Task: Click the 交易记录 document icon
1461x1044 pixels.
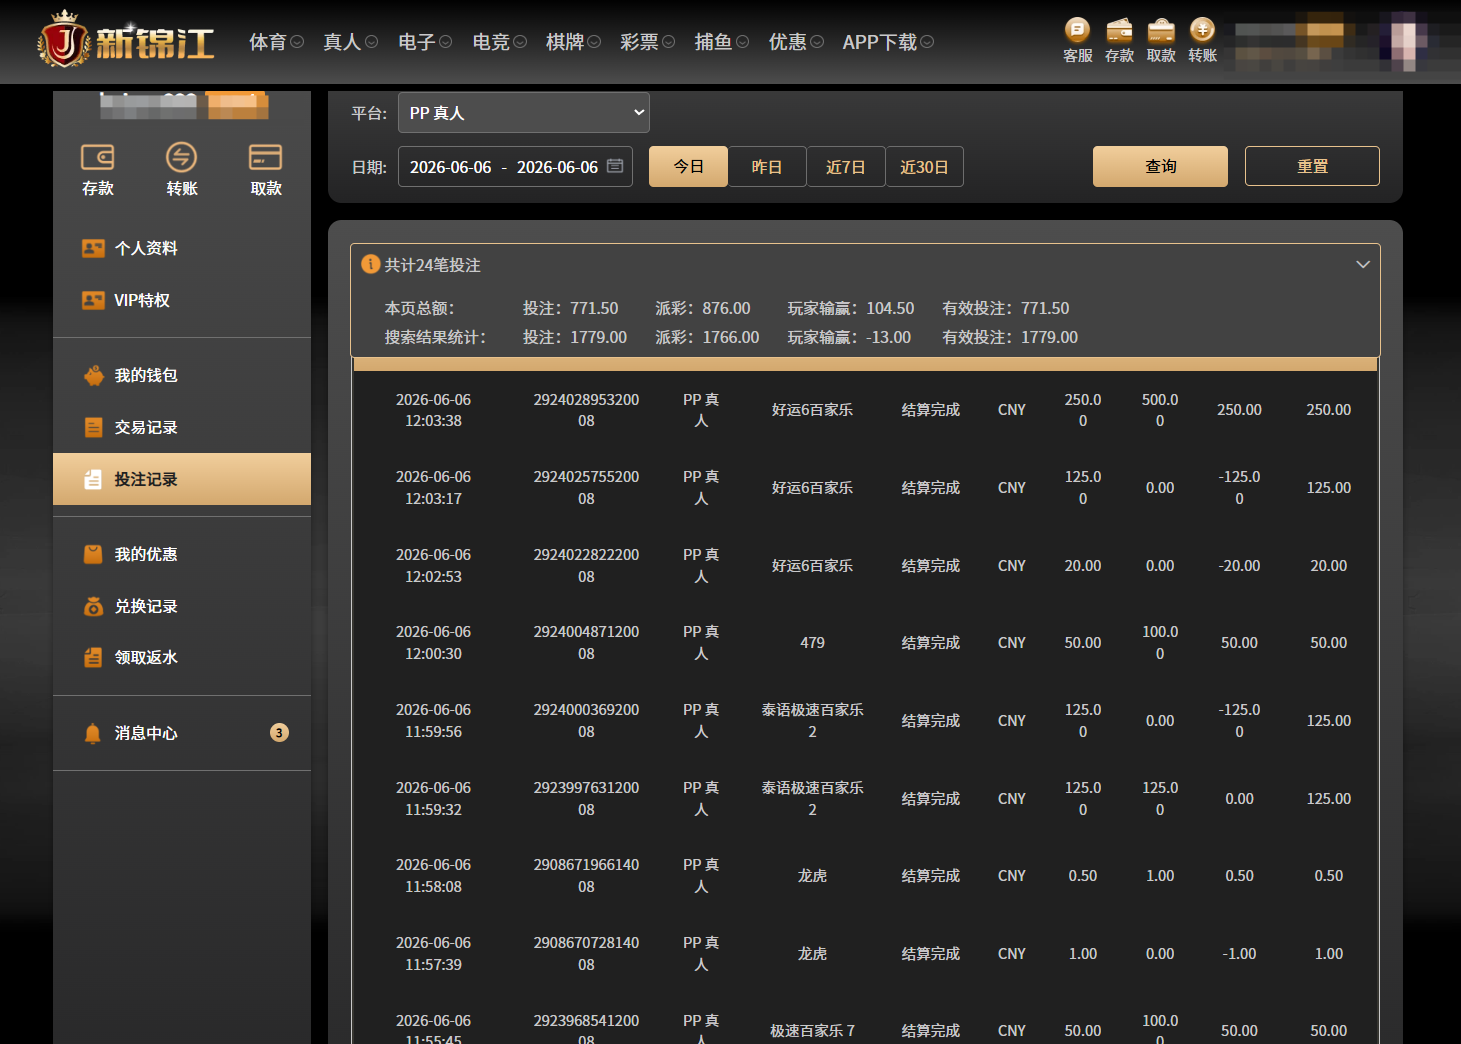Action: (93, 427)
